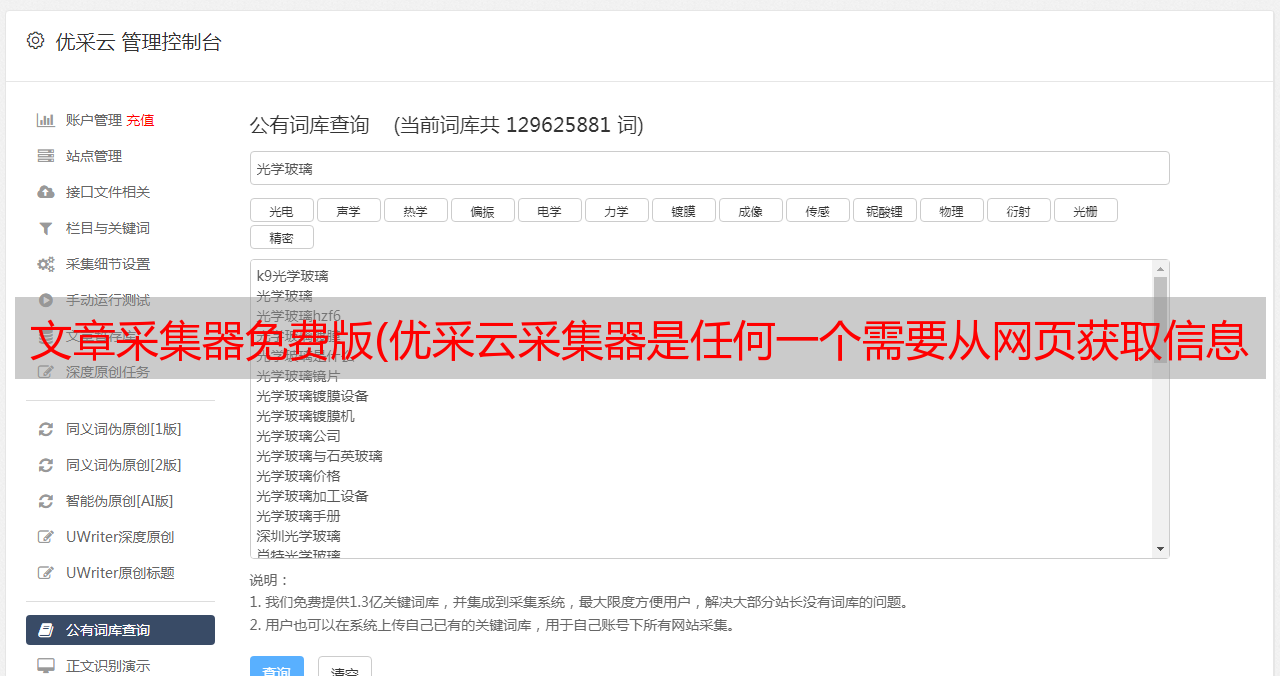Click the keyword search input field
The image size is (1280, 676).
click(709, 168)
